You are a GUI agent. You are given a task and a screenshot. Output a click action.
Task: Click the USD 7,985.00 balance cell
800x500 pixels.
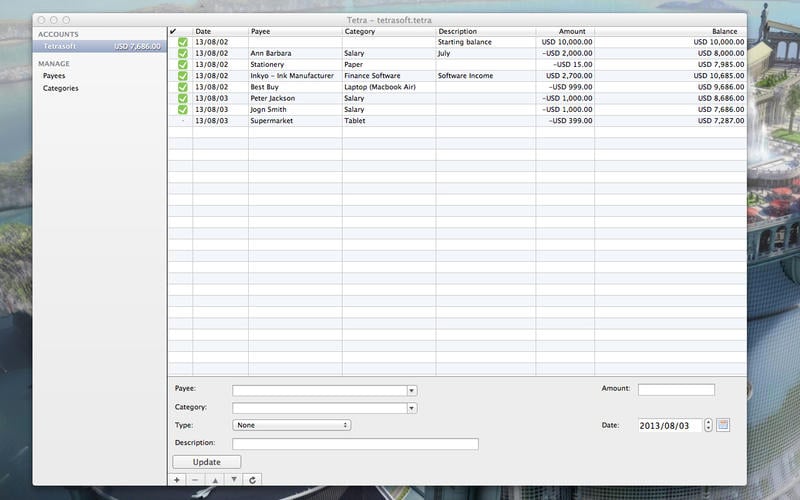point(670,65)
